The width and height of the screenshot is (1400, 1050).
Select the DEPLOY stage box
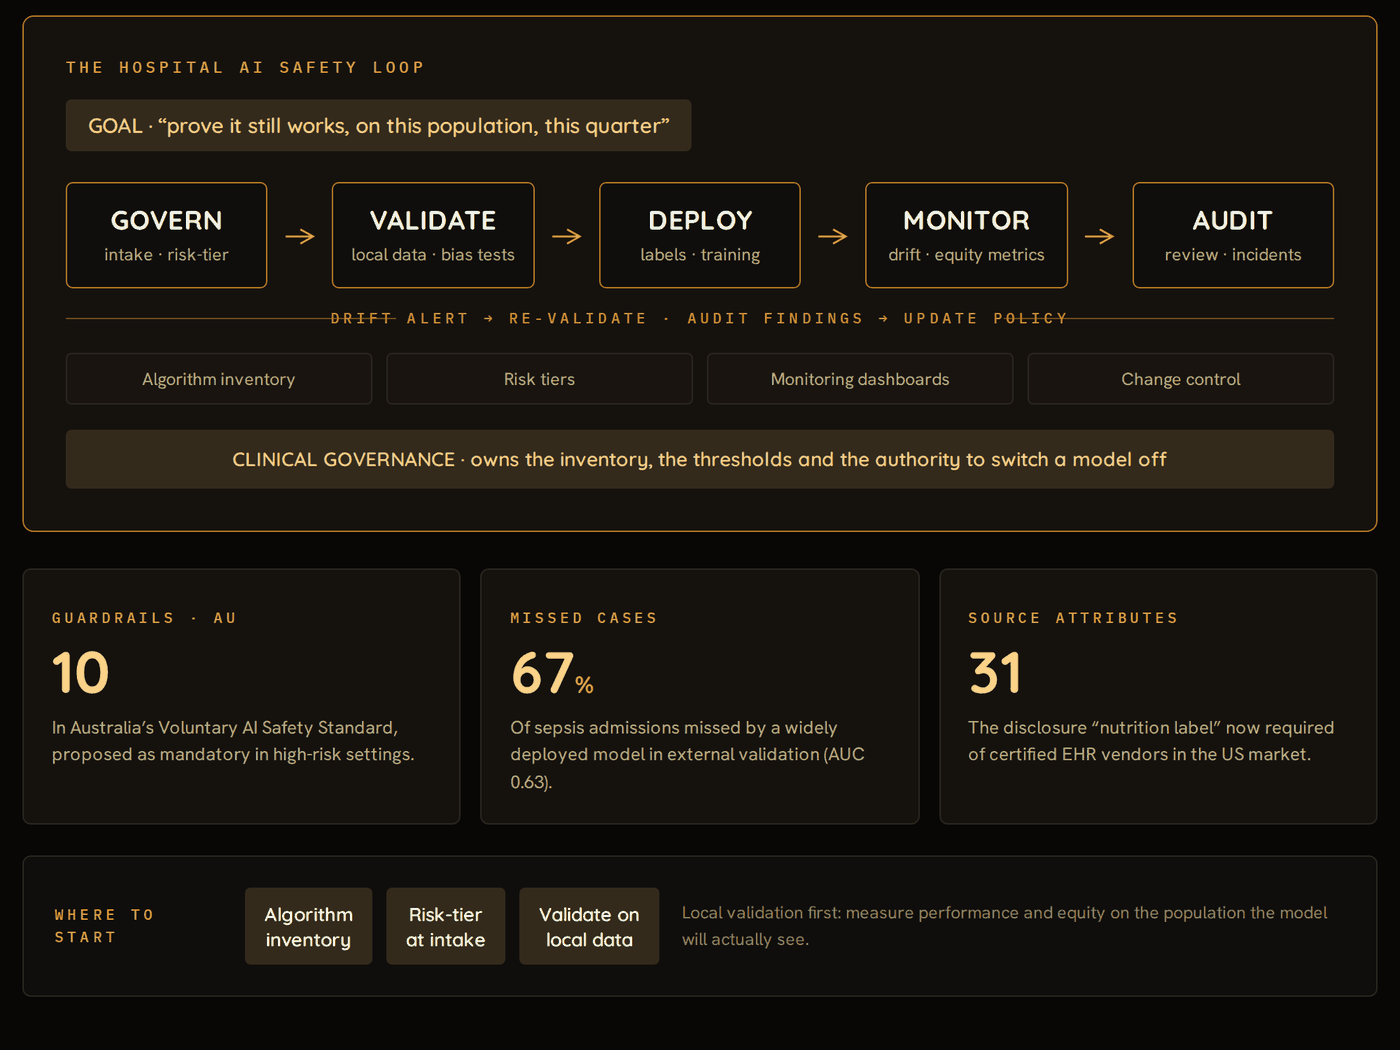click(x=700, y=235)
